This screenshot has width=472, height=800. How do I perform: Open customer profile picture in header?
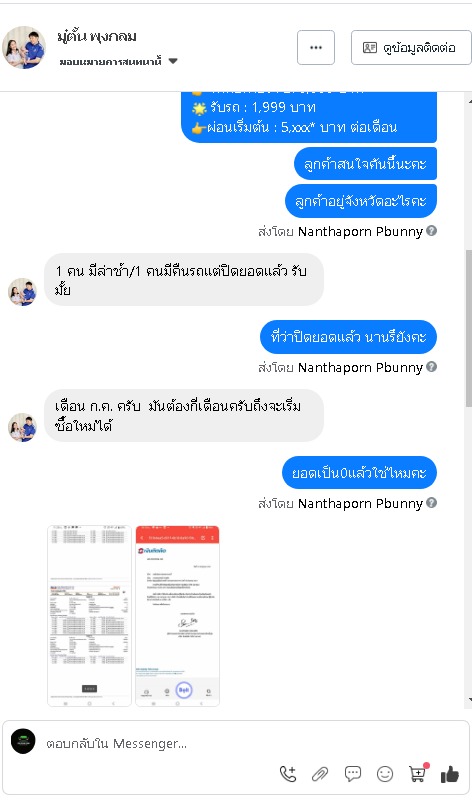[24, 47]
